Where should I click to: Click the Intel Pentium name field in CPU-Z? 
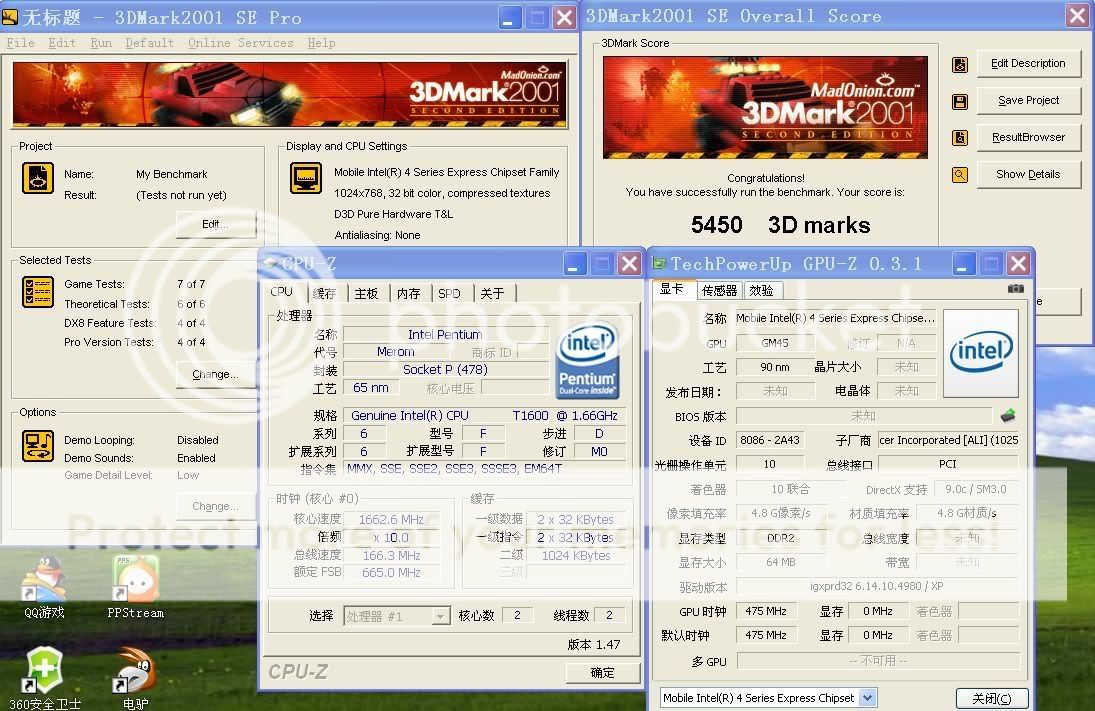(x=446, y=335)
